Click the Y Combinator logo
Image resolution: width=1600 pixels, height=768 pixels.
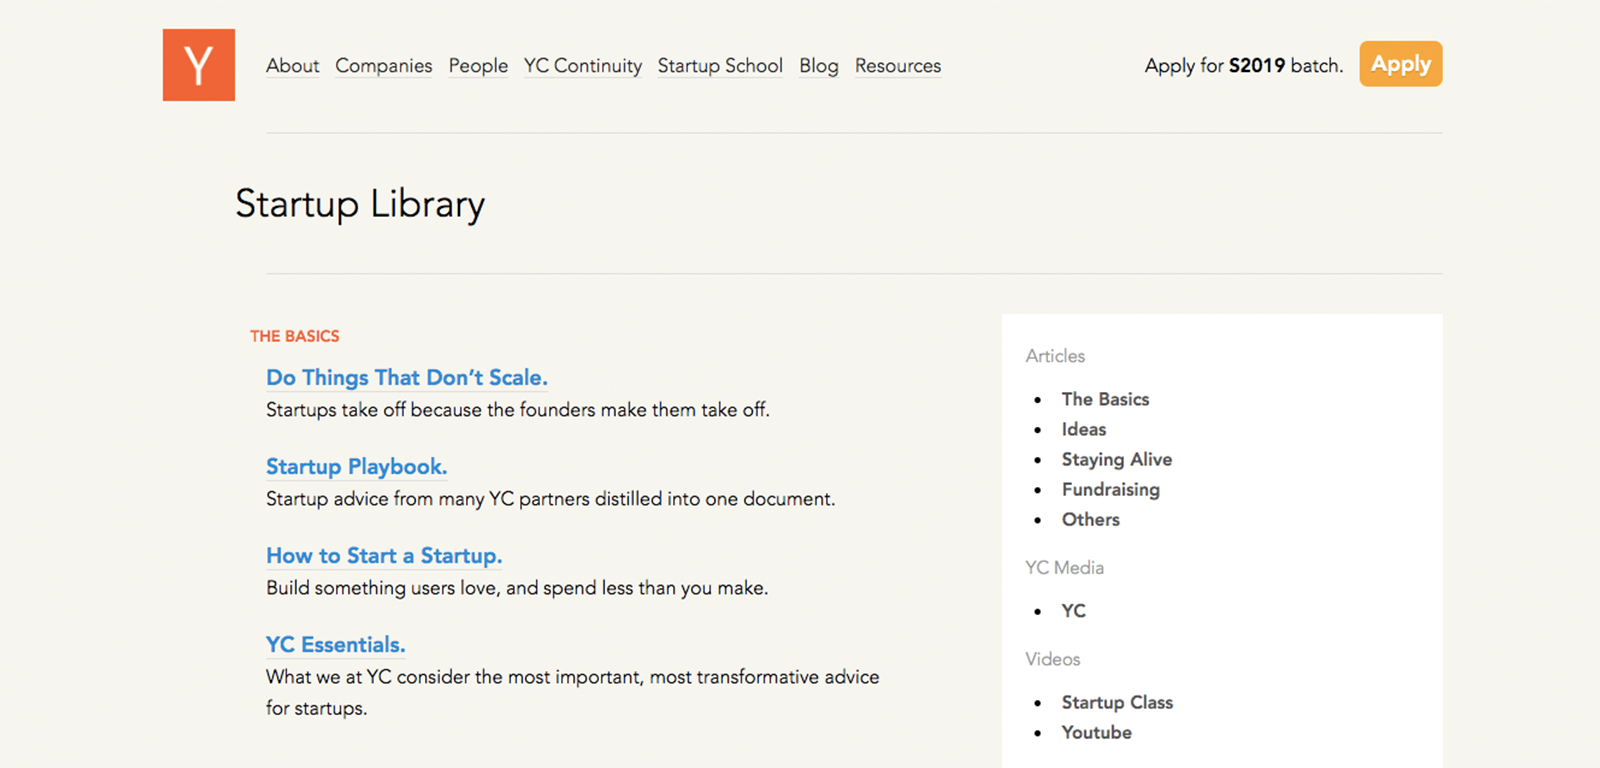[x=199, y=65]
